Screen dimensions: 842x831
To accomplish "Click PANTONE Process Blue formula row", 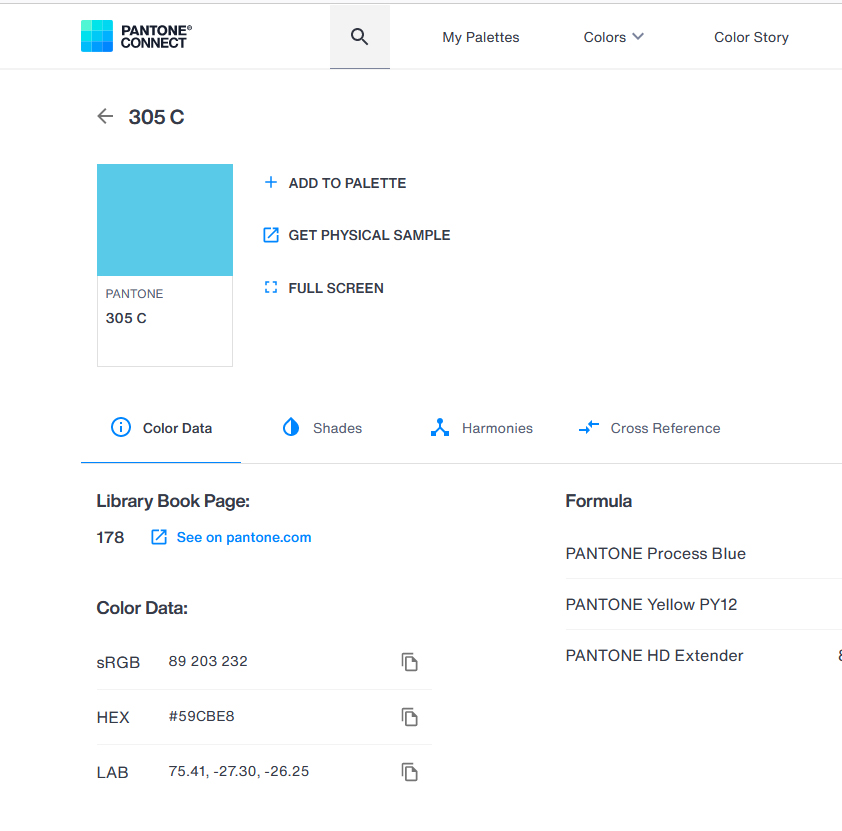I will click(703, 553).
